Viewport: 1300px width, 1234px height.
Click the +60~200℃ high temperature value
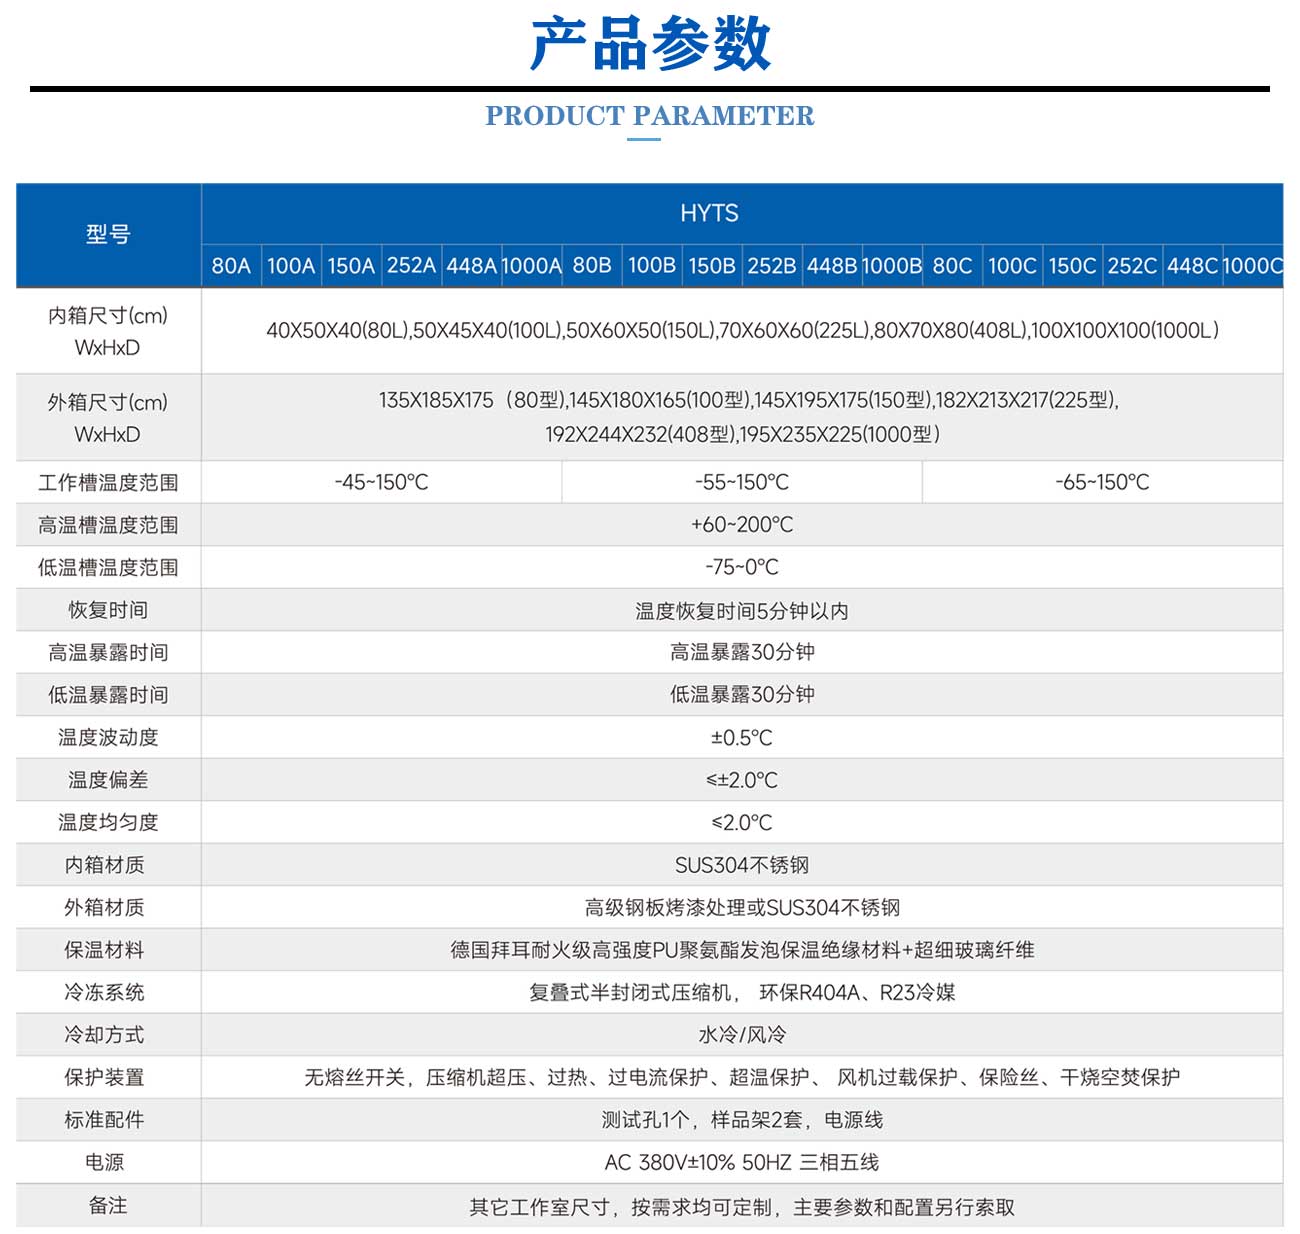coord(742,525)
